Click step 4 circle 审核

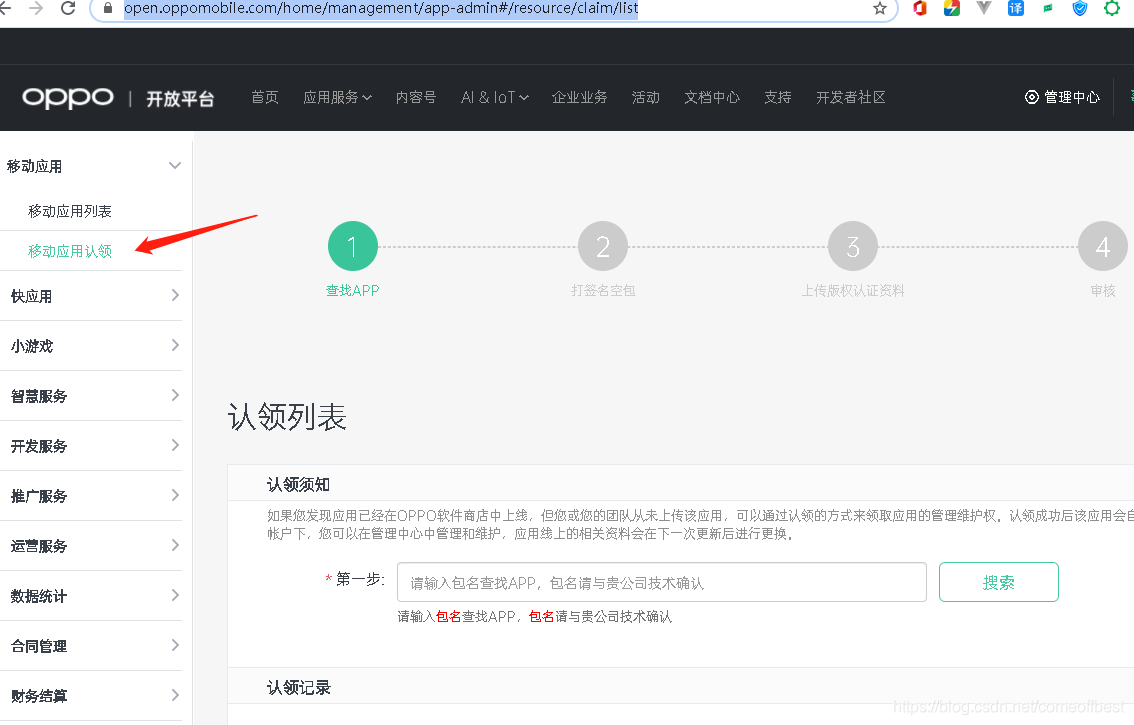pyautogui.click(x=1102, y=246)
